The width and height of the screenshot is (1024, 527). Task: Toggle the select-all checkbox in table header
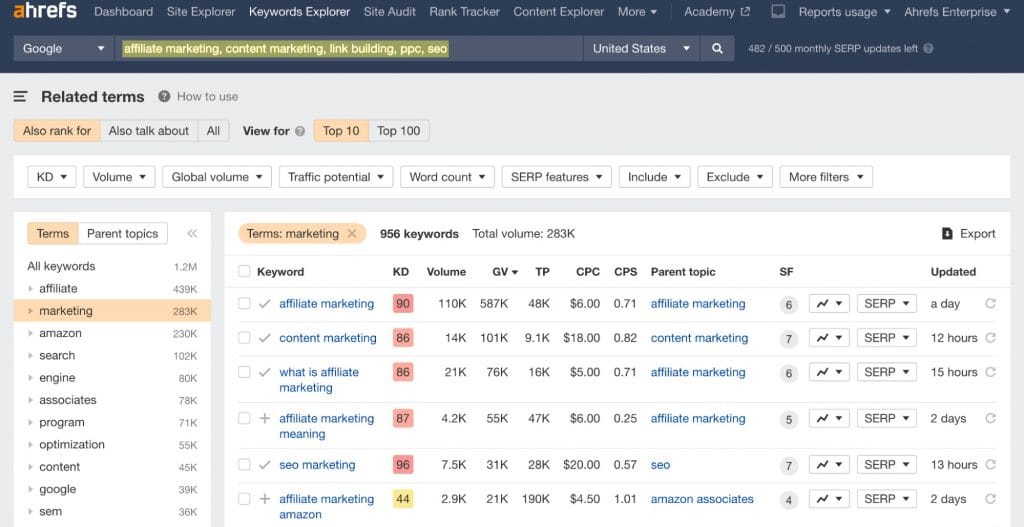pos(244,272)
